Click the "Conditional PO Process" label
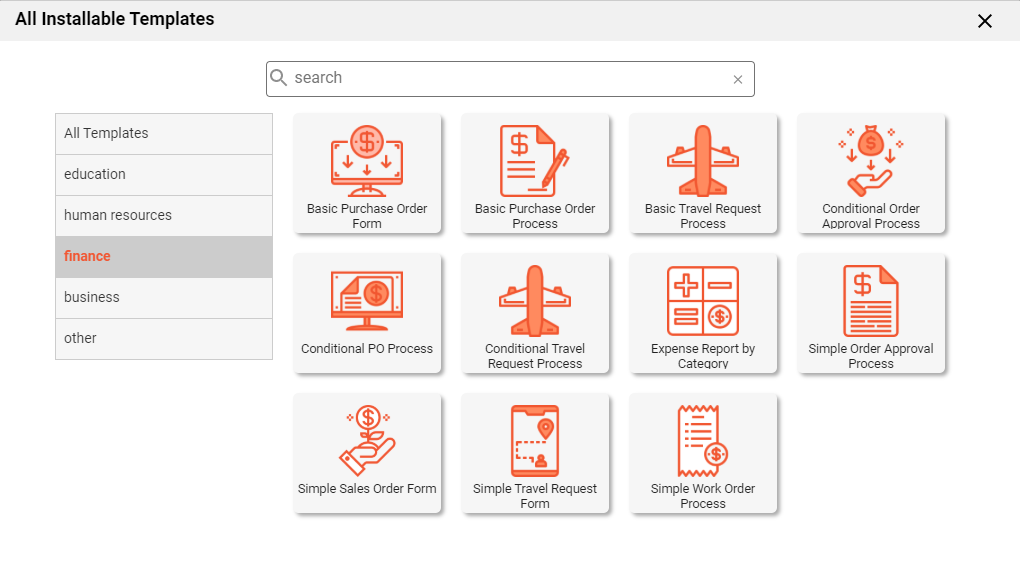Screen dimensions: 1020x569 tap(367, 349)
